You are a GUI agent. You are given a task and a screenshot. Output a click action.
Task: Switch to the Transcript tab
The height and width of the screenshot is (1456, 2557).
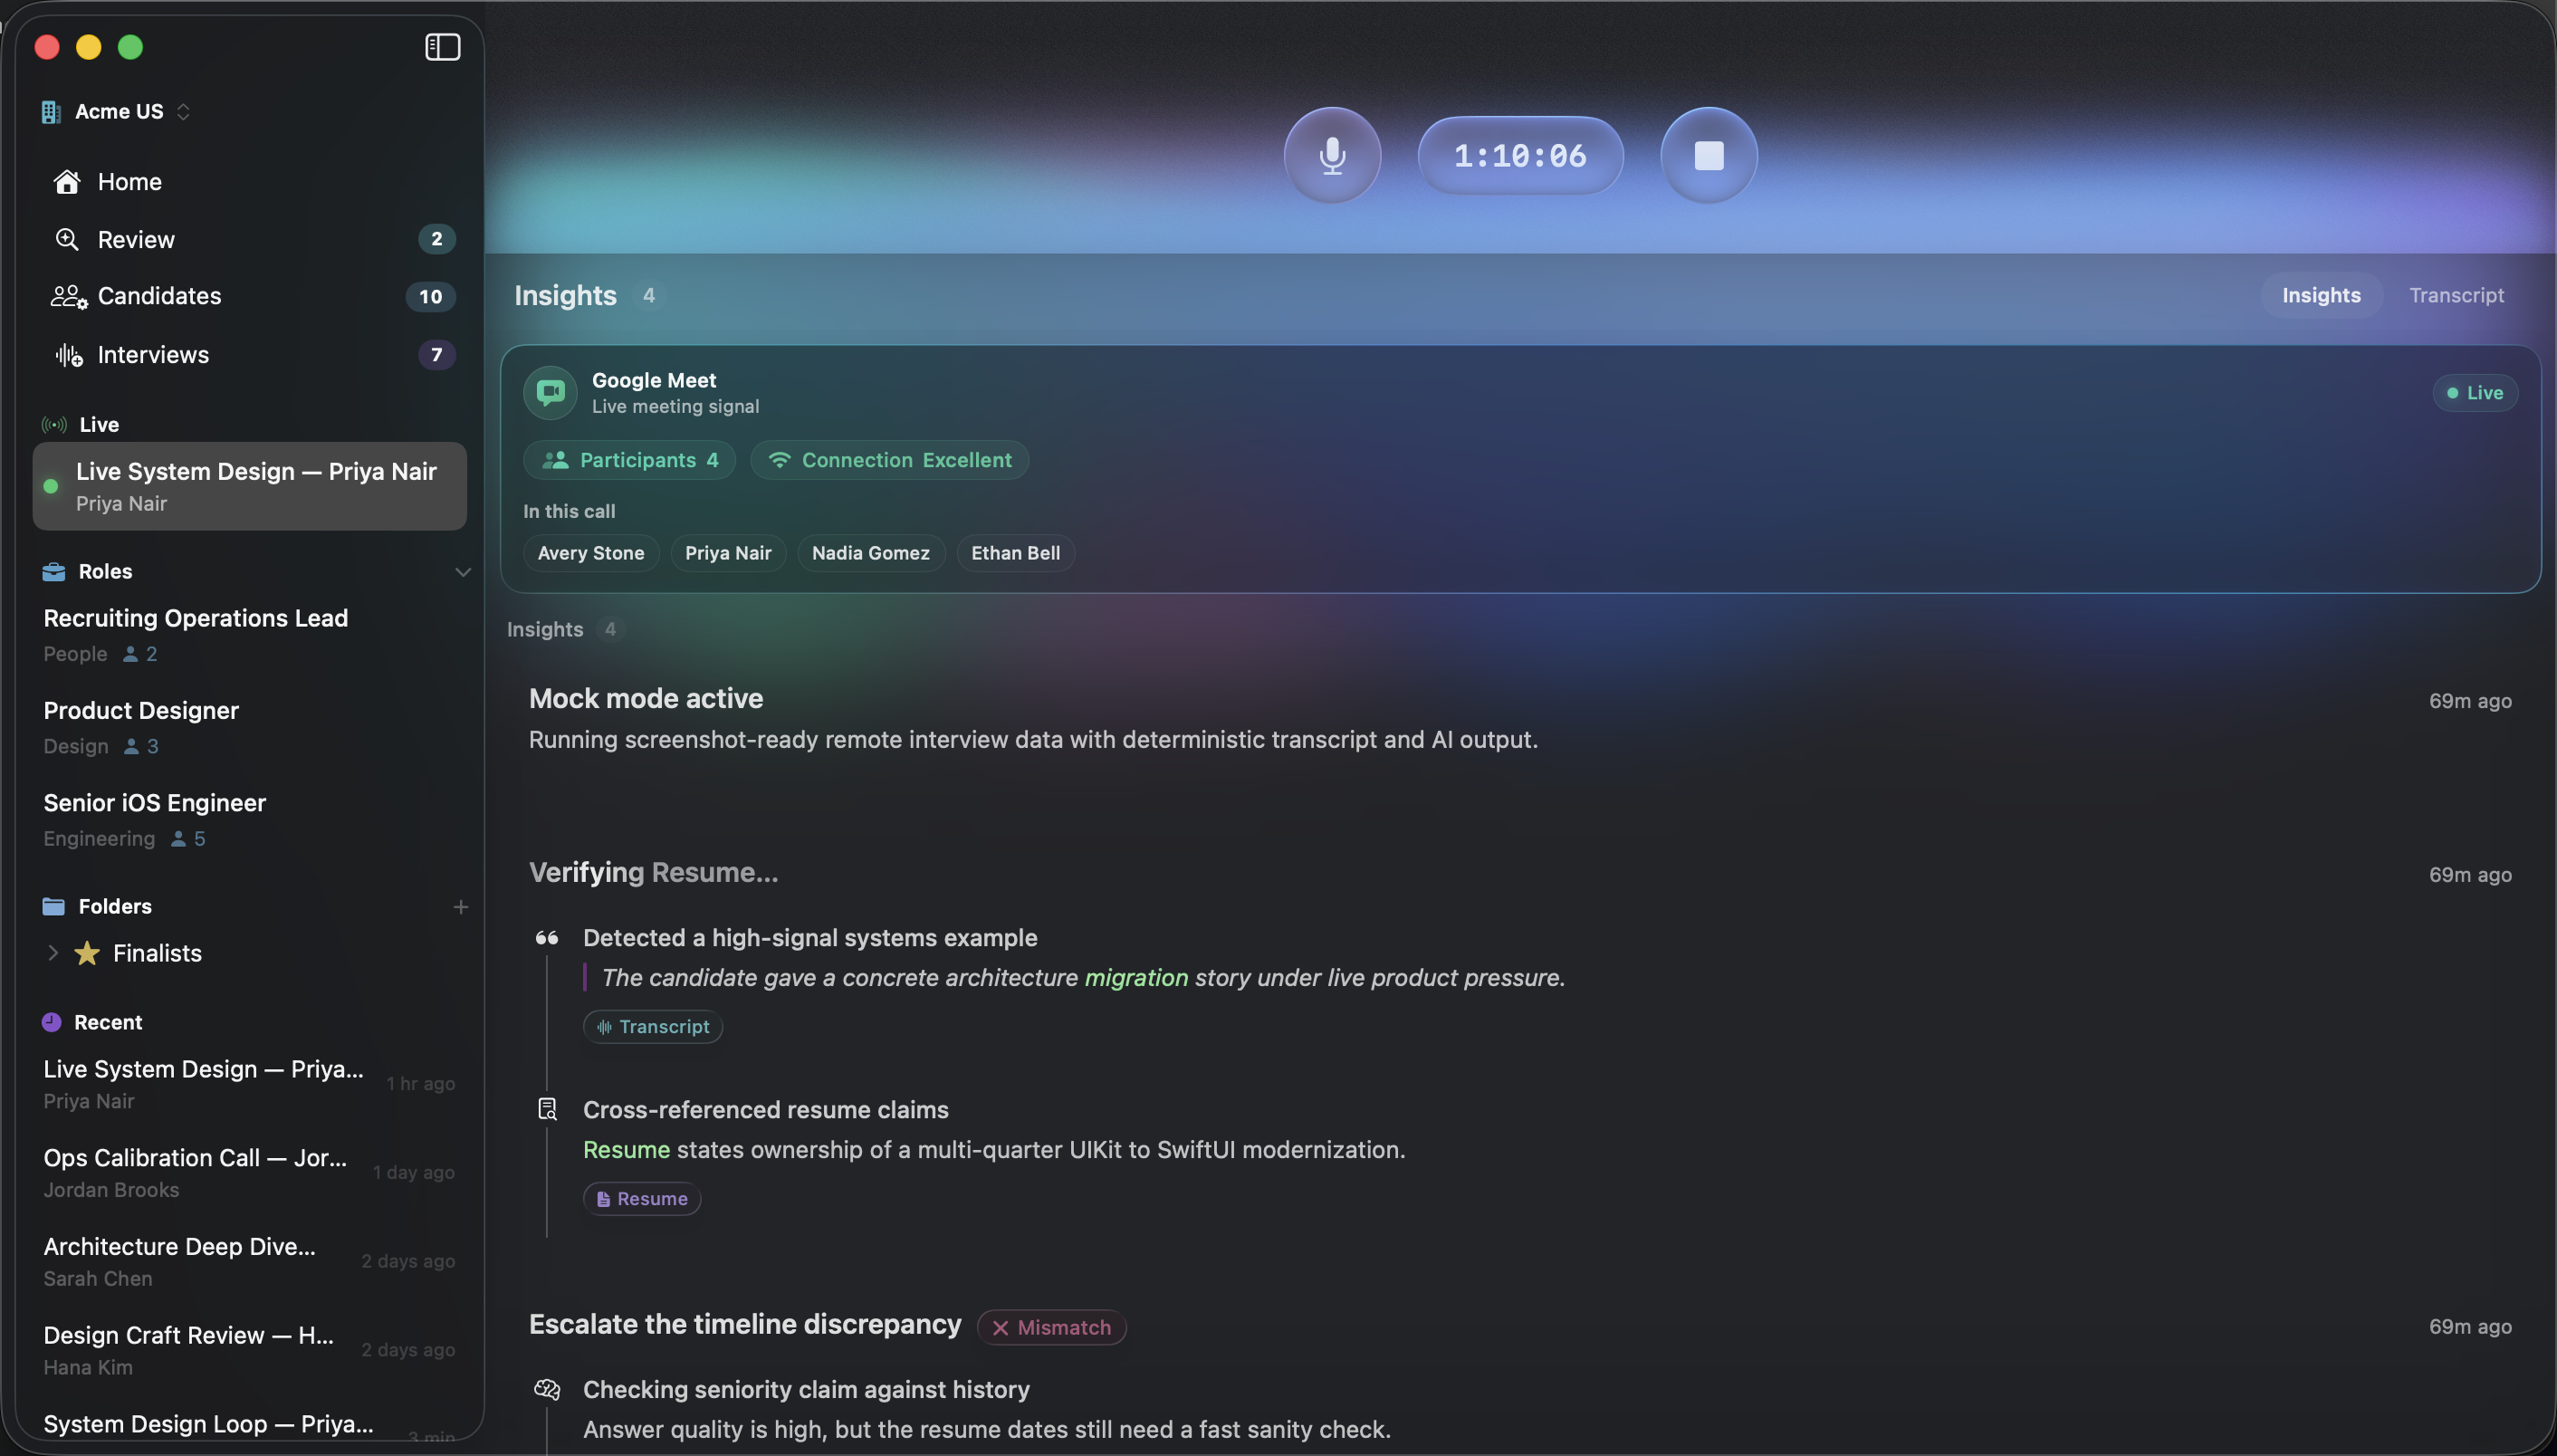[x=2456, y=296]
